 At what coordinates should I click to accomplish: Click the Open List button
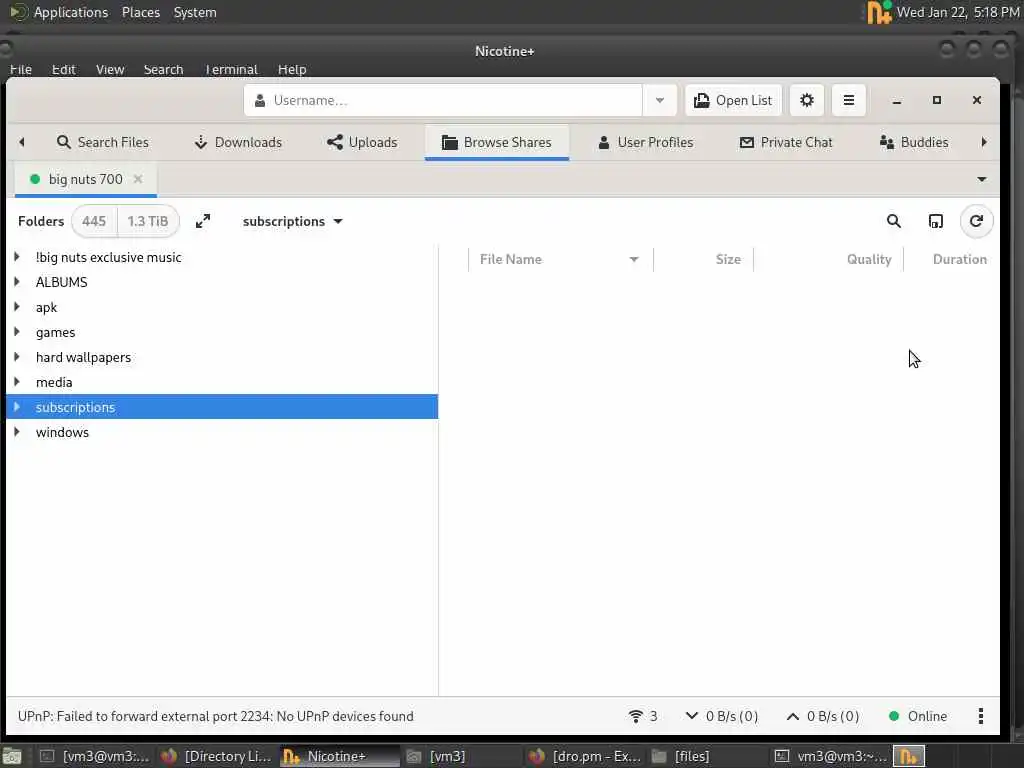point(733,101)
